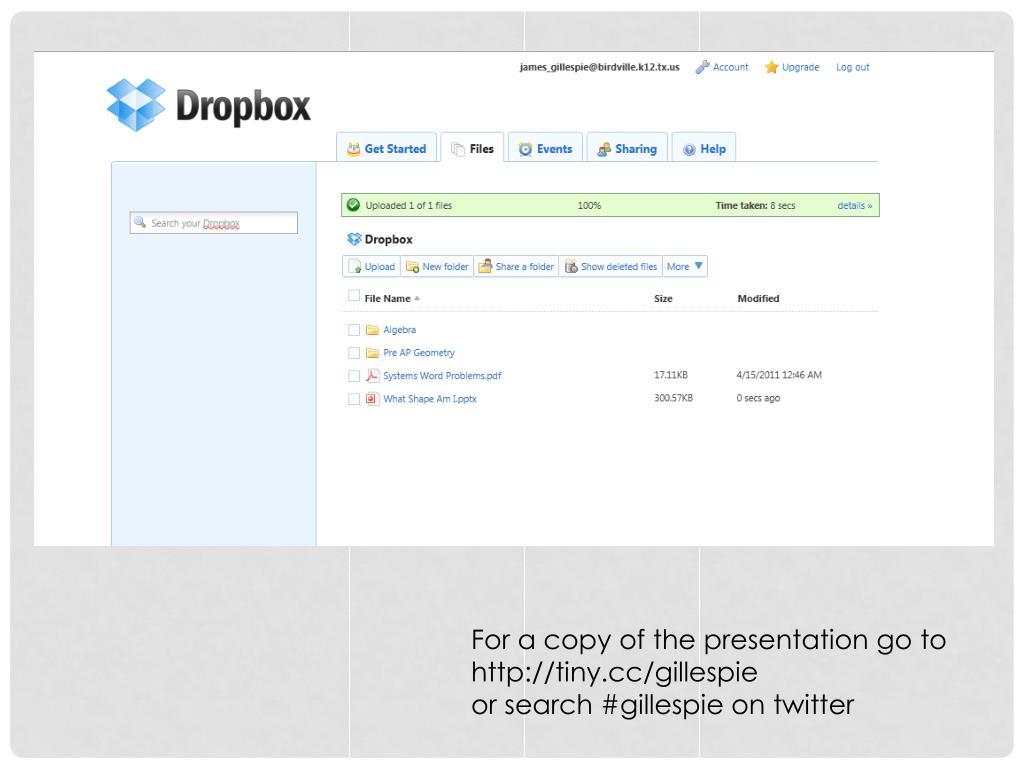Click the Modified column header
This screenshot has height=768, width=1024.
[x=758, y=298]
